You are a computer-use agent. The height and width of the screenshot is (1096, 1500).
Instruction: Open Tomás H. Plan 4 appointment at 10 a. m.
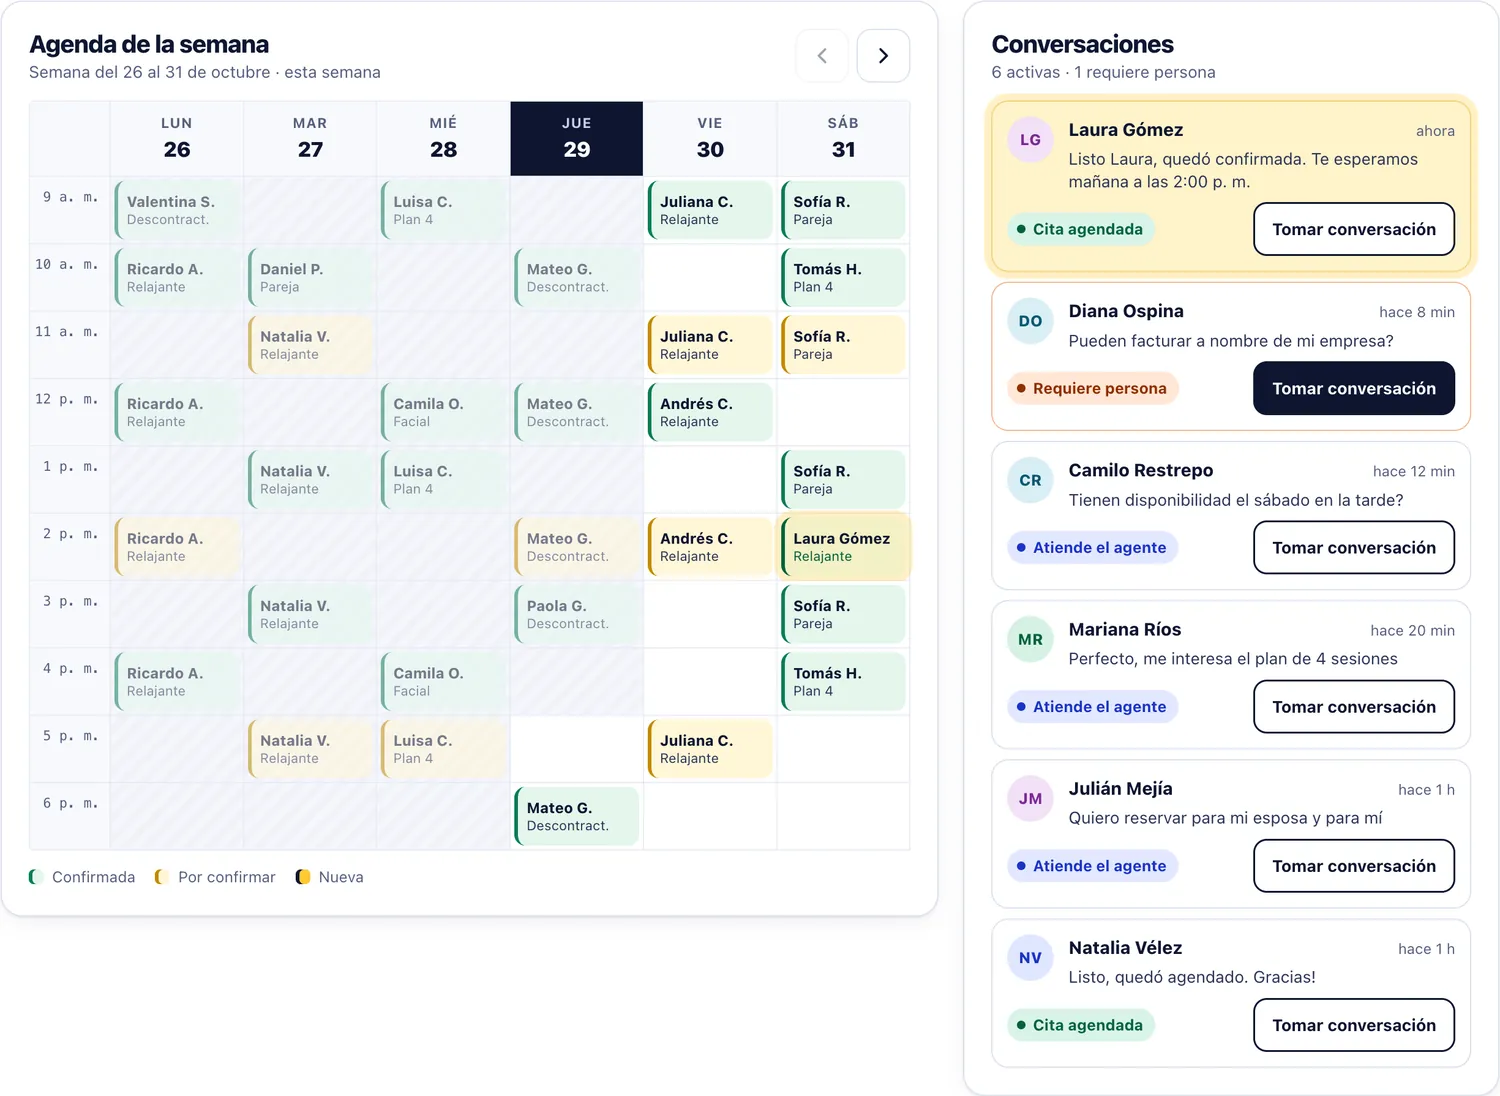point(843,277)
